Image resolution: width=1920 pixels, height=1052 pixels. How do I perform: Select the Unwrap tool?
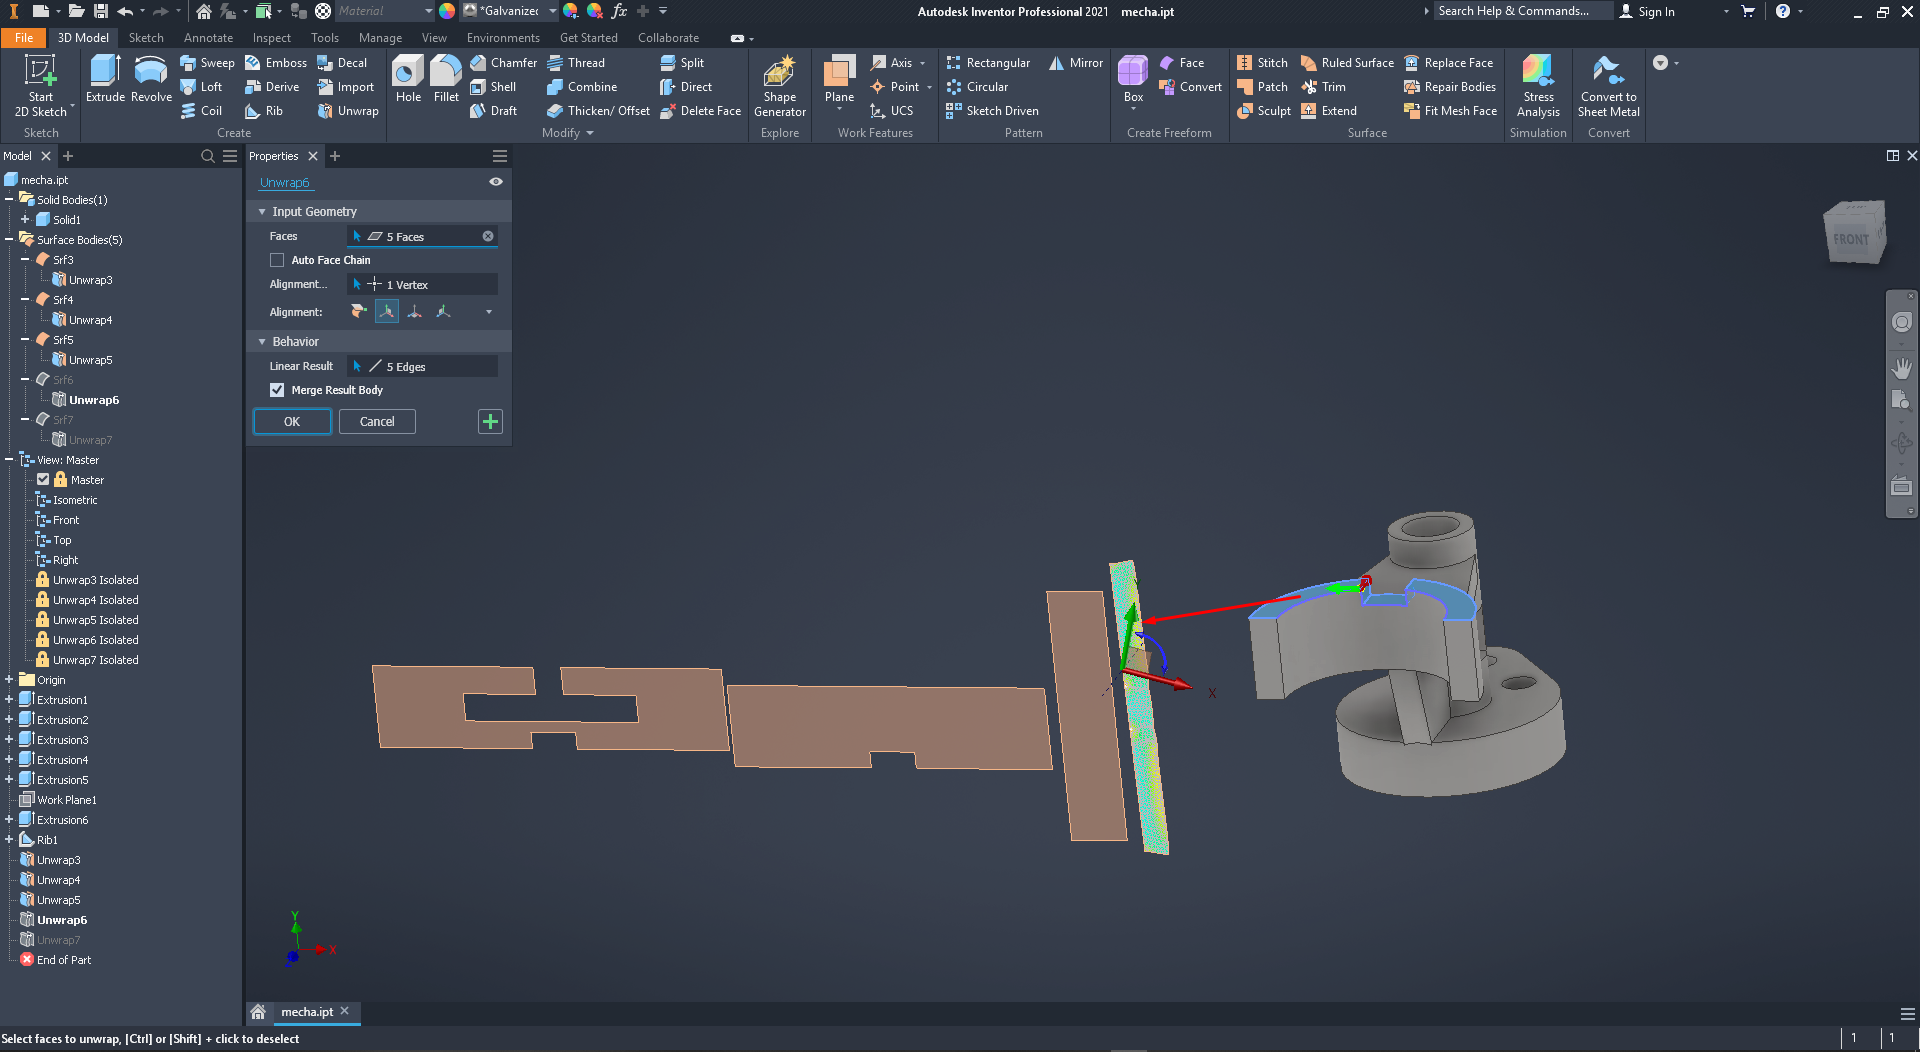point(348,111)
